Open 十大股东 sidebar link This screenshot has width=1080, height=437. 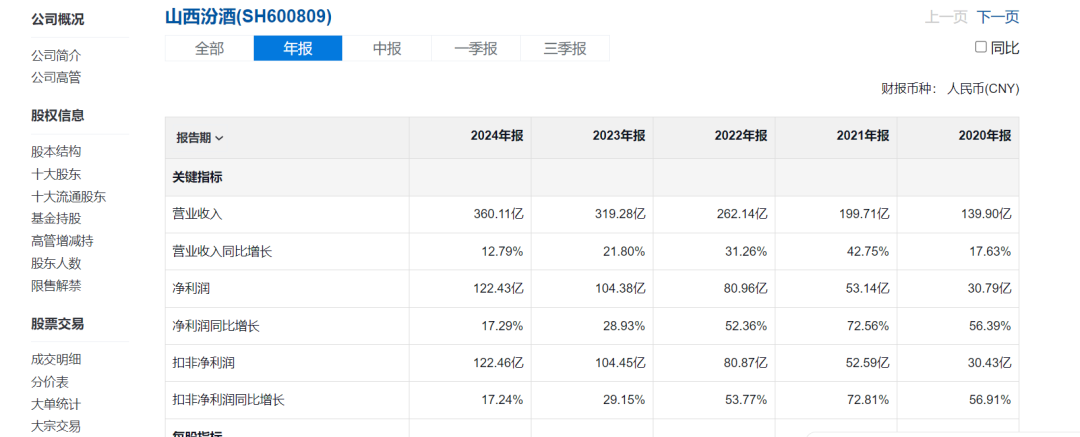[x=56, y=174]
